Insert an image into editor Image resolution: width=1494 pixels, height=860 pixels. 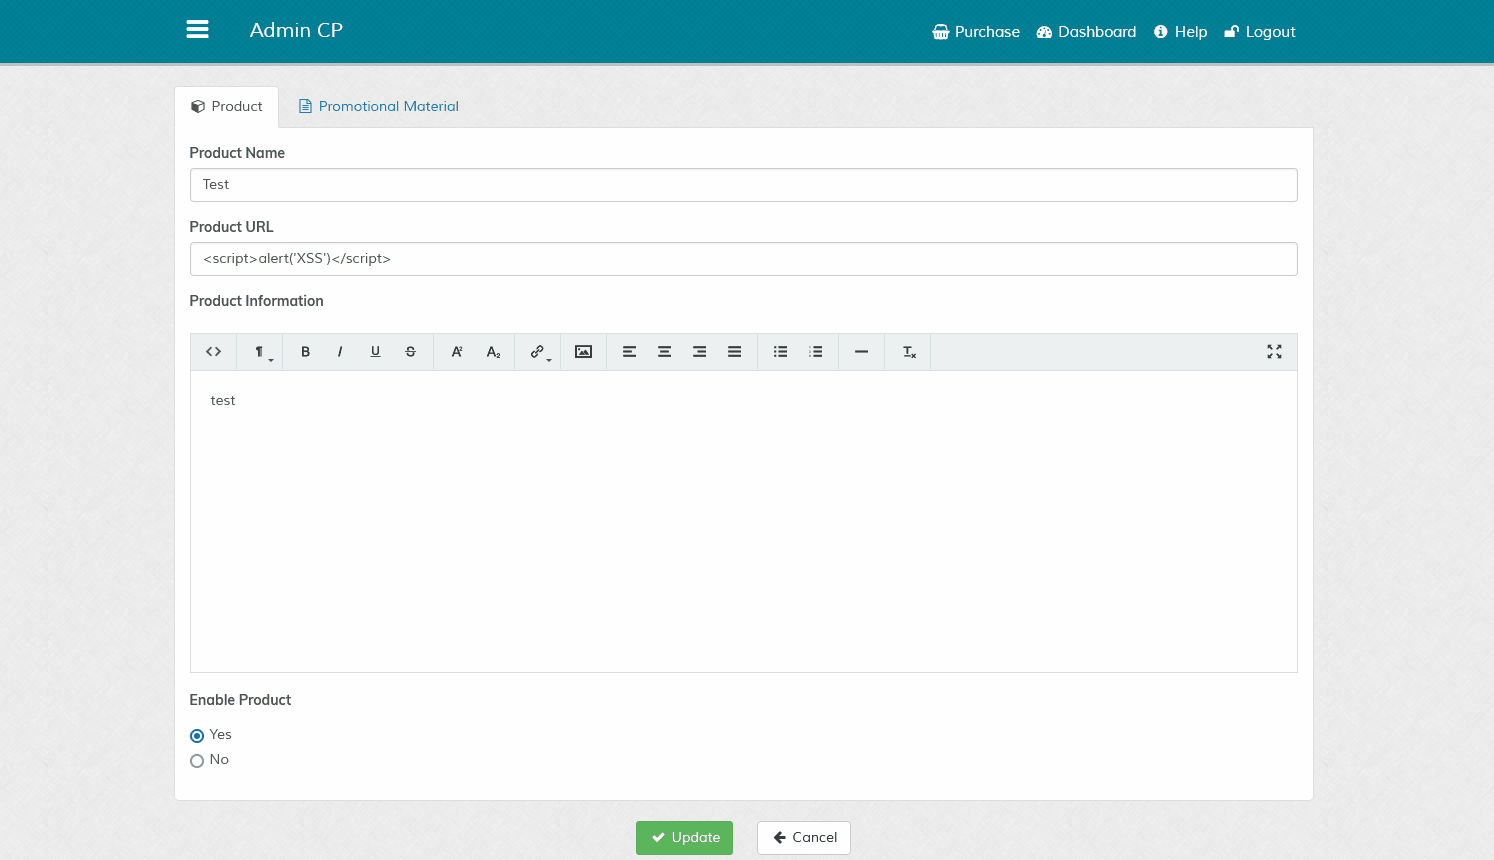click(583, 352)
